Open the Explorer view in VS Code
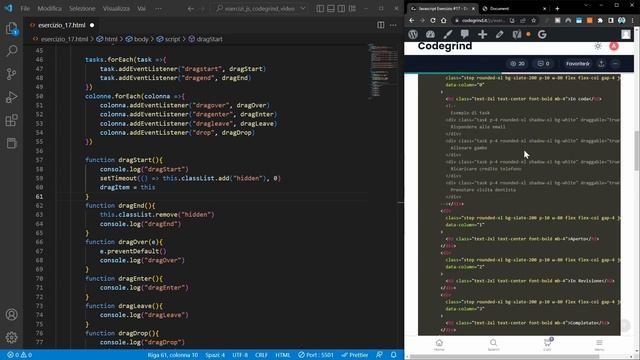Image resolution: width=640 pixels, height=360 pixels. [x=11, y=29]
